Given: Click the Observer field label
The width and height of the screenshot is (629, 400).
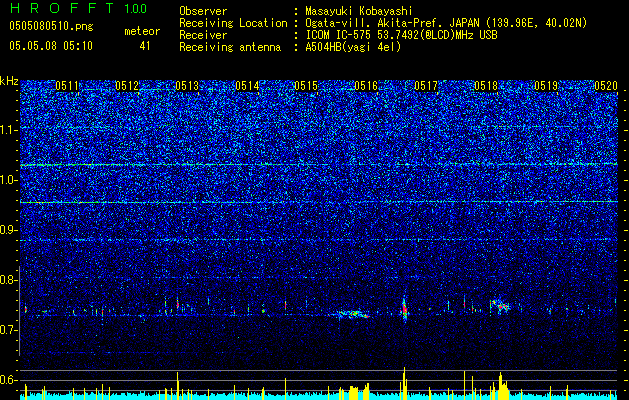Looking at the screenshot, I should pyautogui.click(x=203, y=11).
